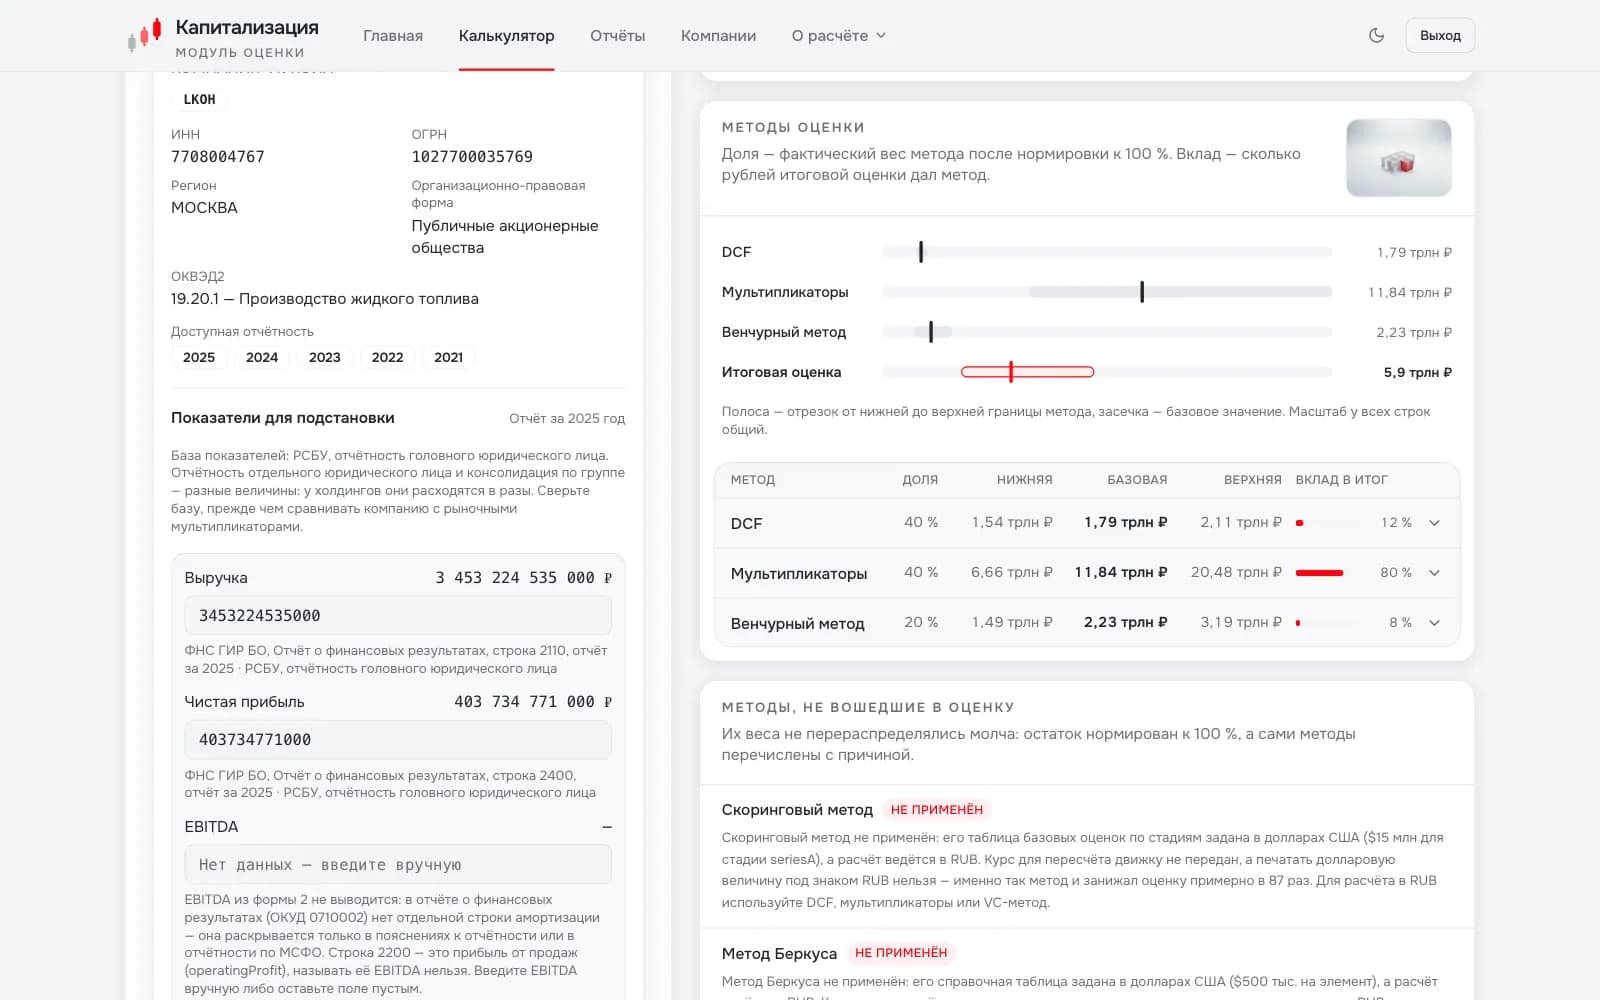Click the Венчурный метод range bar marker
The height and width of the screenshot is (1000, 1600).
(x=931, y=332)
